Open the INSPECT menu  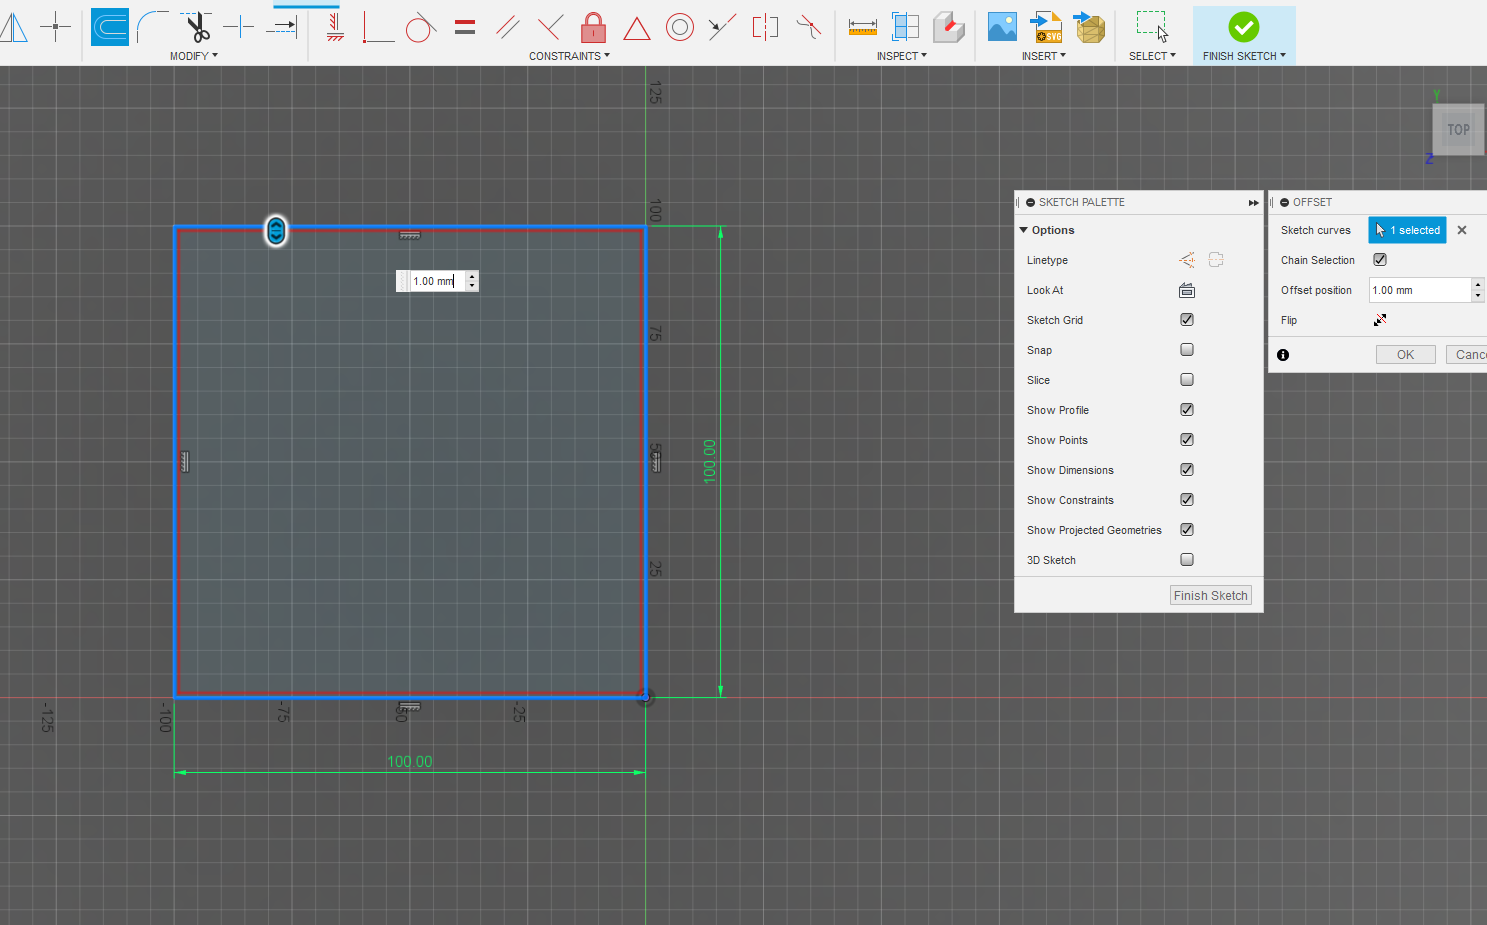click(x=901, y=56)
